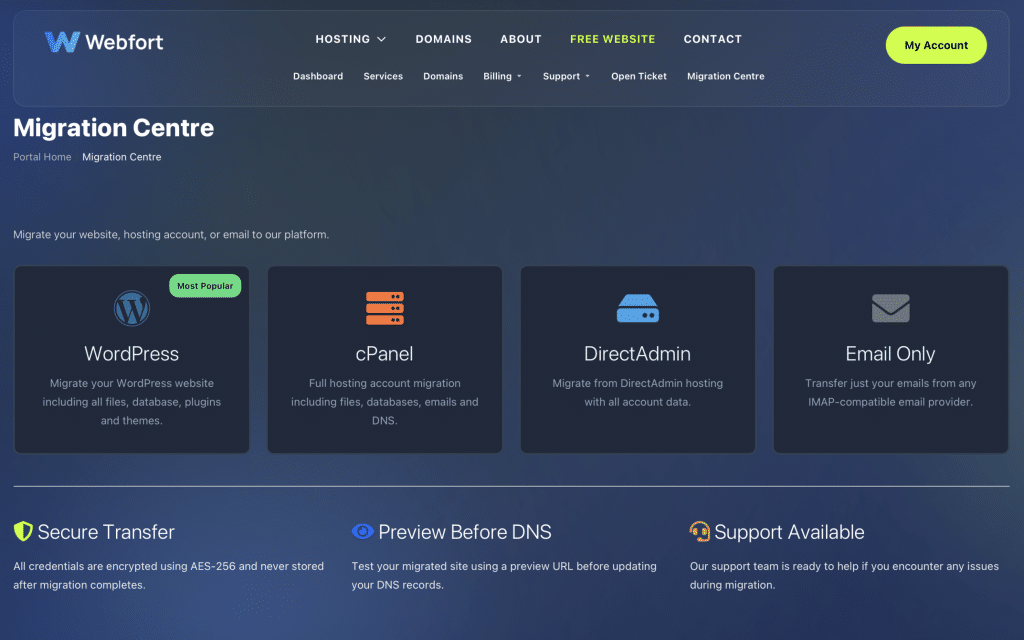Open the About page
The width and height of the screenshot is (1024, 640).
click(x=520, y=39)
